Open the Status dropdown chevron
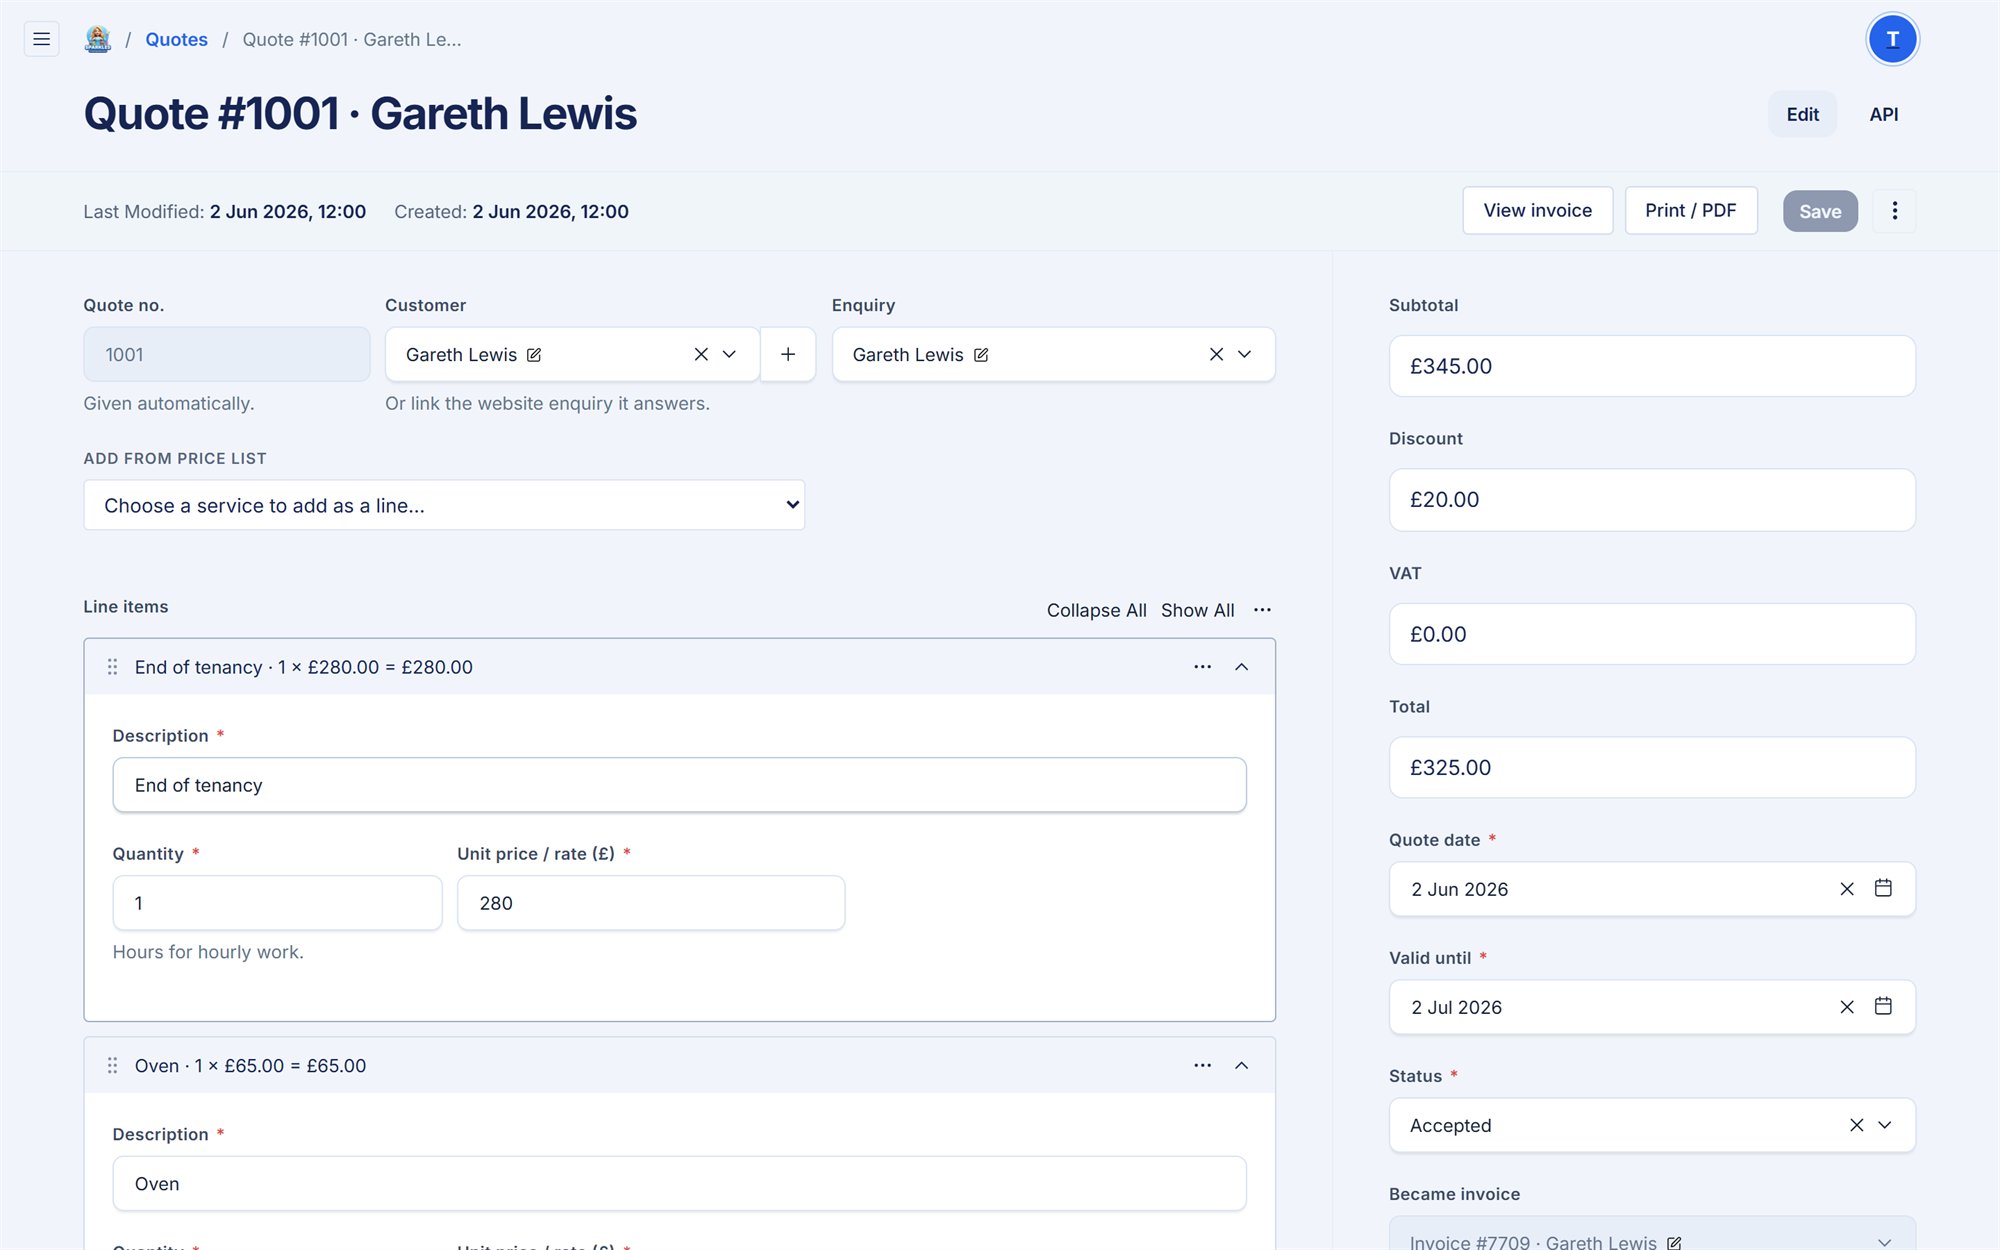Viewport: 2000px width, 1250px height. [x=1884, y=1125]
